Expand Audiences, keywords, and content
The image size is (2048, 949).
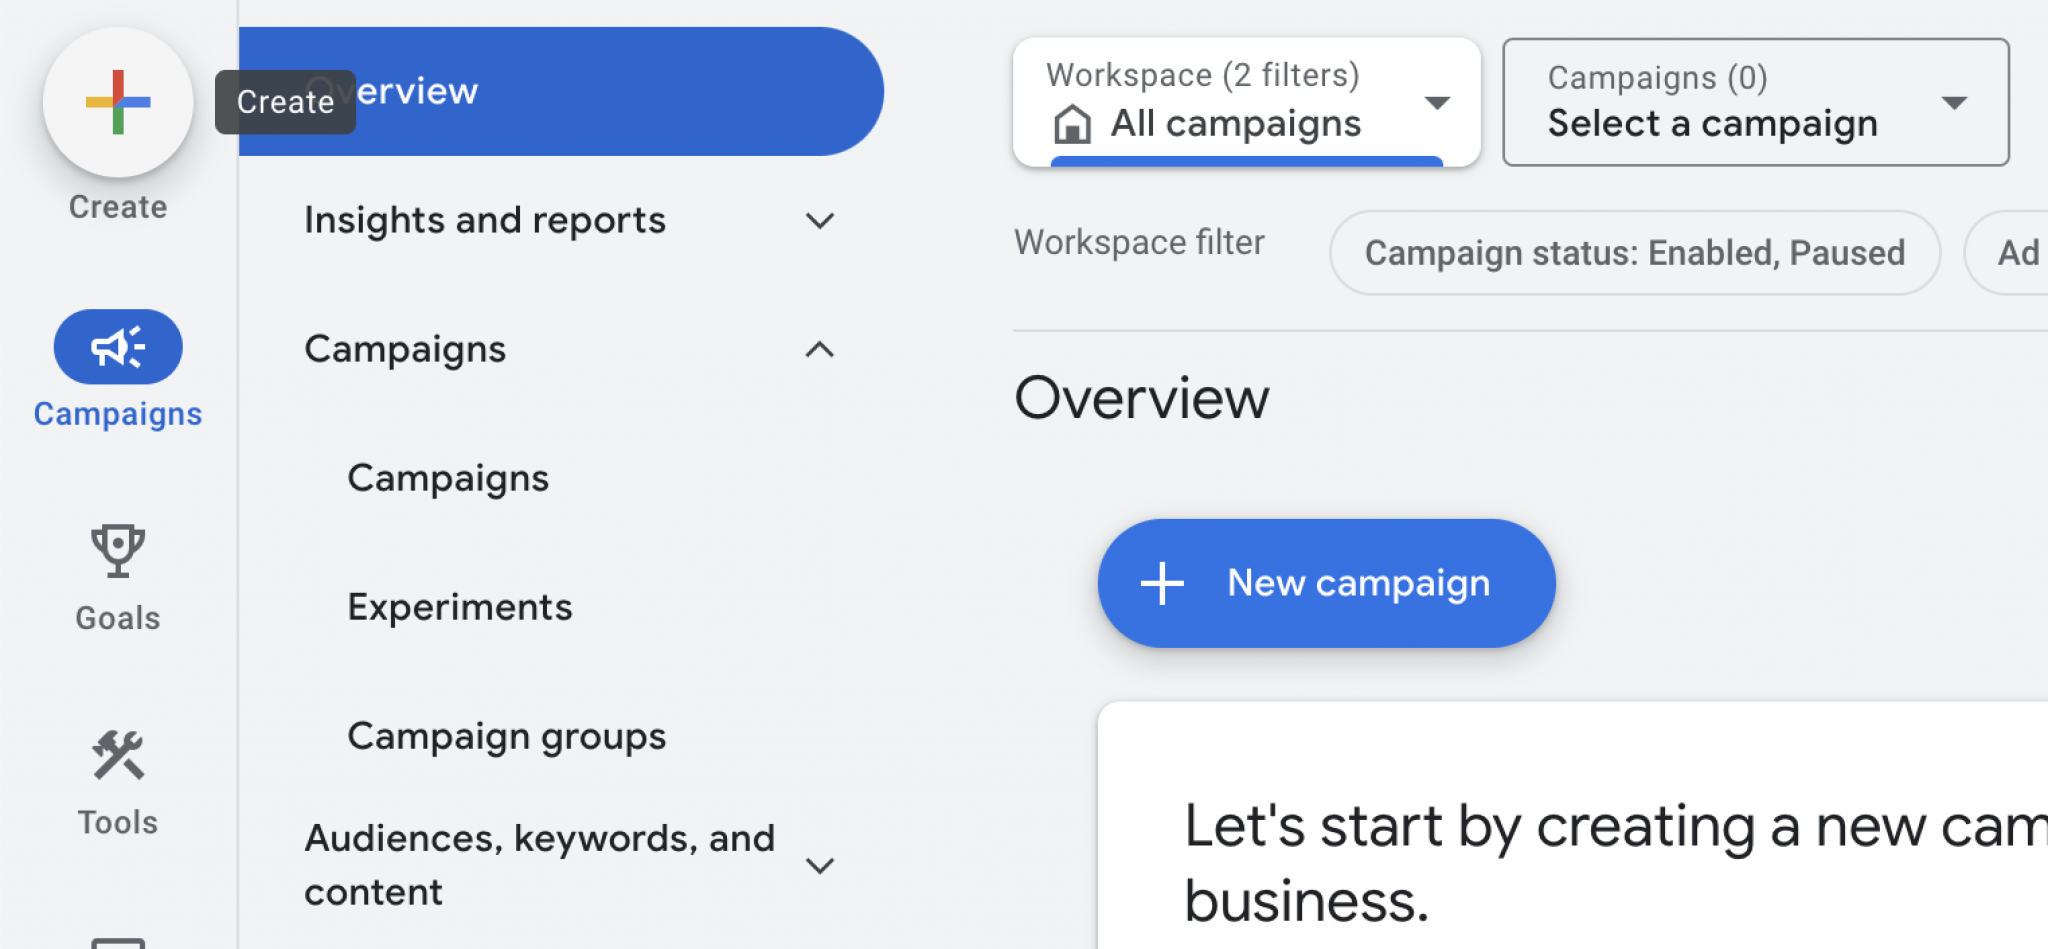click(x=819, y=866)
